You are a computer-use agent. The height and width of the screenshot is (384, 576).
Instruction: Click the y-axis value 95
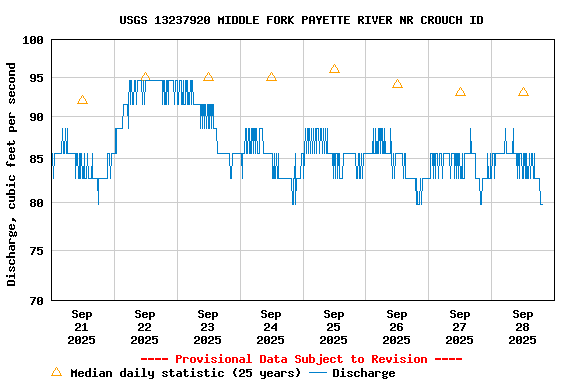point(36,78)
